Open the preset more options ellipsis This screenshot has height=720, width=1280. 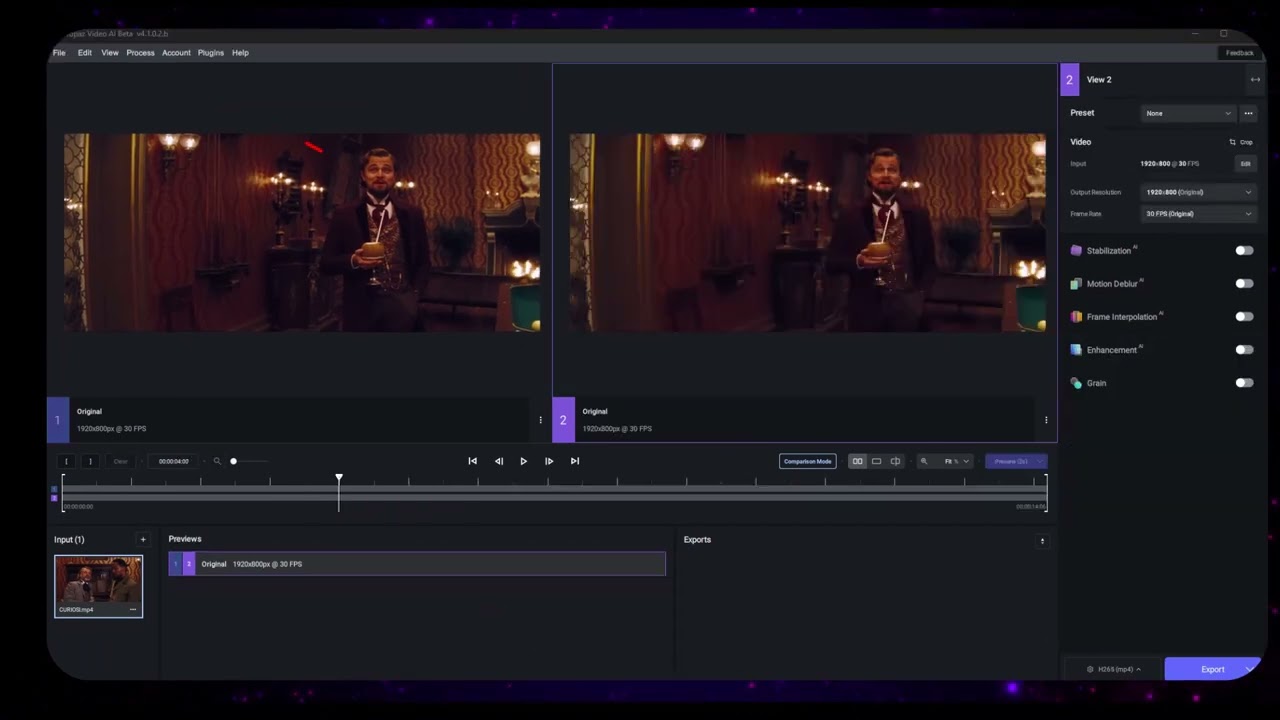(x=1248, y=113)
